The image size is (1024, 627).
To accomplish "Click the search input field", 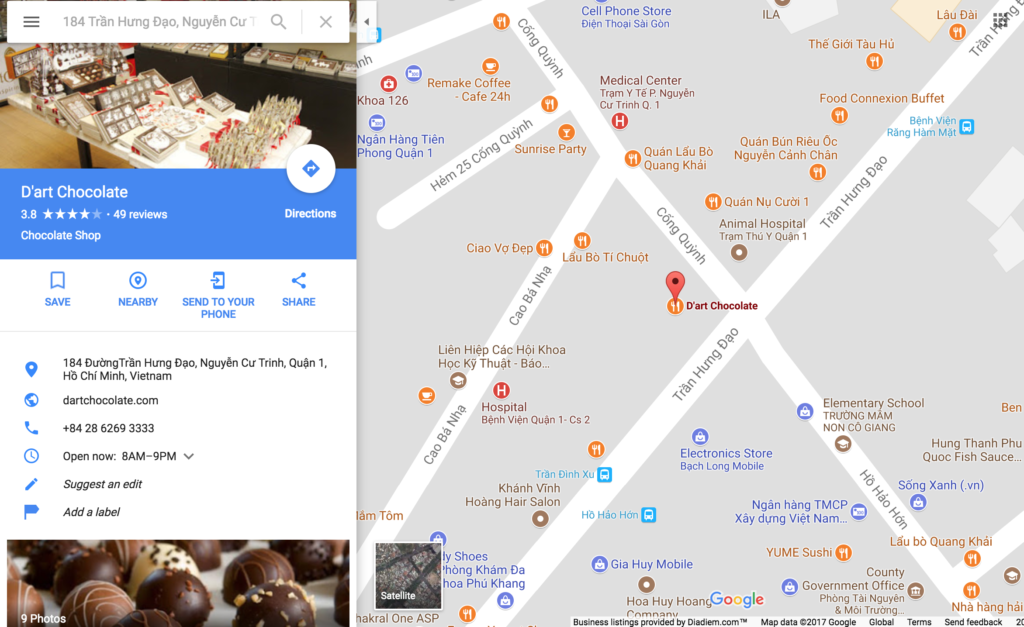I will [x=159, y=22].
